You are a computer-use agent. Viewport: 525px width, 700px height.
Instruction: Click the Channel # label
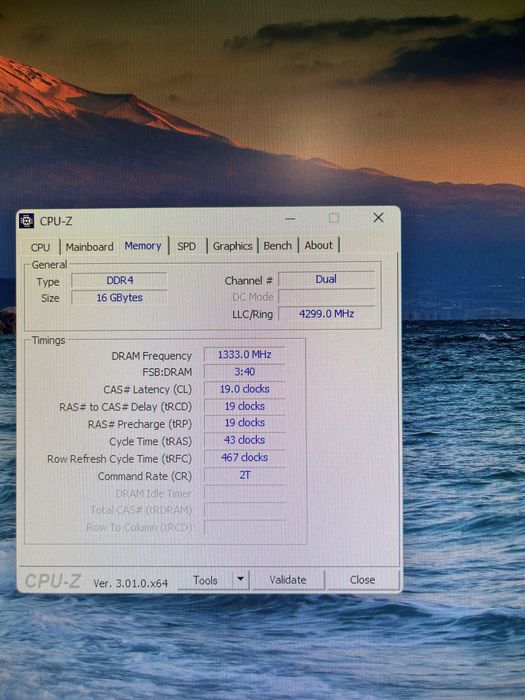click(x=248, y=281)
